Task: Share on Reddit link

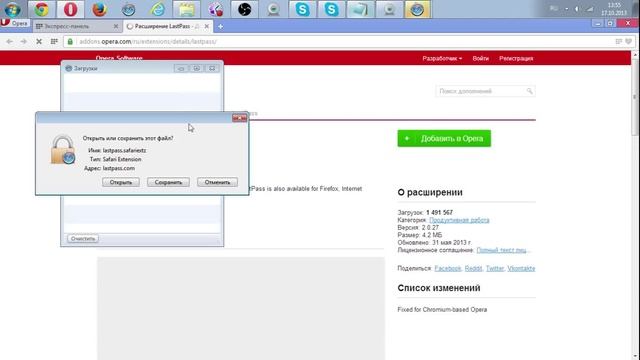Action: pyautogui.click(x=473, y=268)
